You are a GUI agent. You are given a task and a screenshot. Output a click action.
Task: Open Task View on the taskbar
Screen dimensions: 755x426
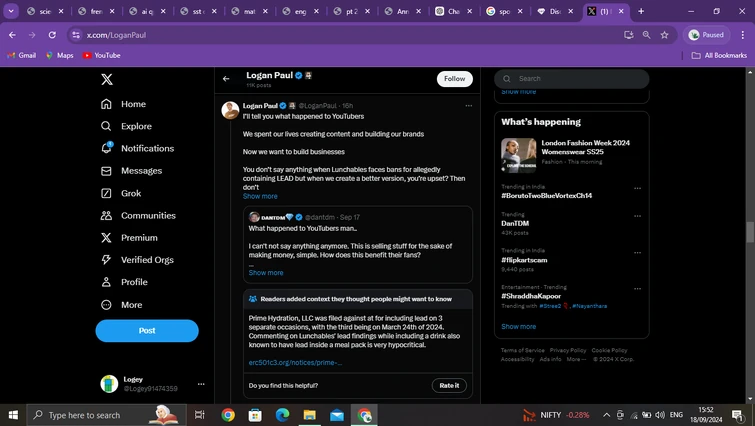click(x=199, y=415)
